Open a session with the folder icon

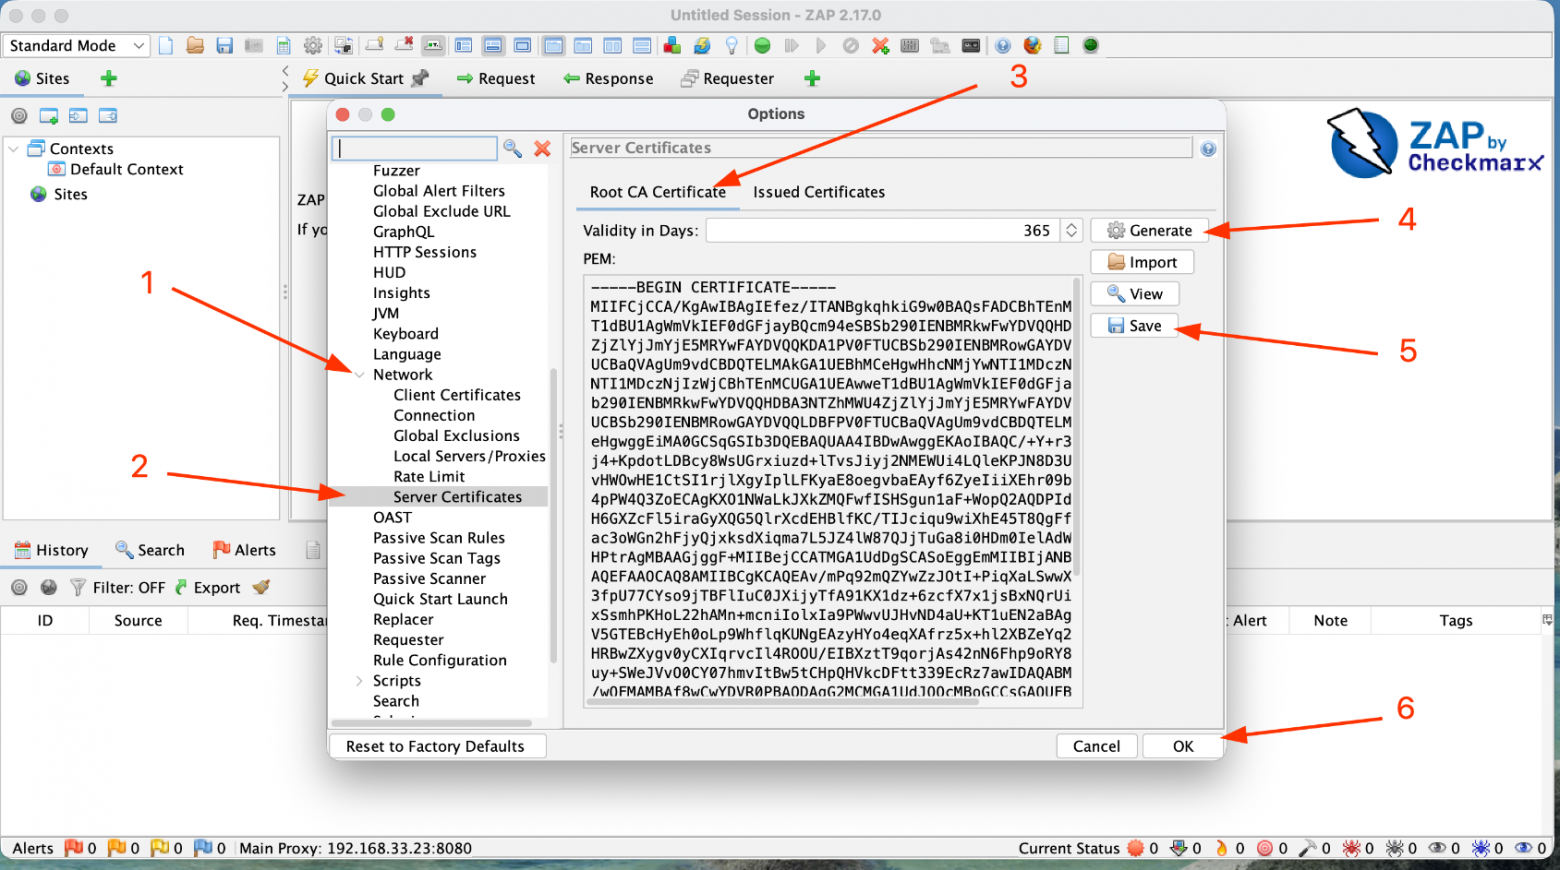(x=195, y=45)
